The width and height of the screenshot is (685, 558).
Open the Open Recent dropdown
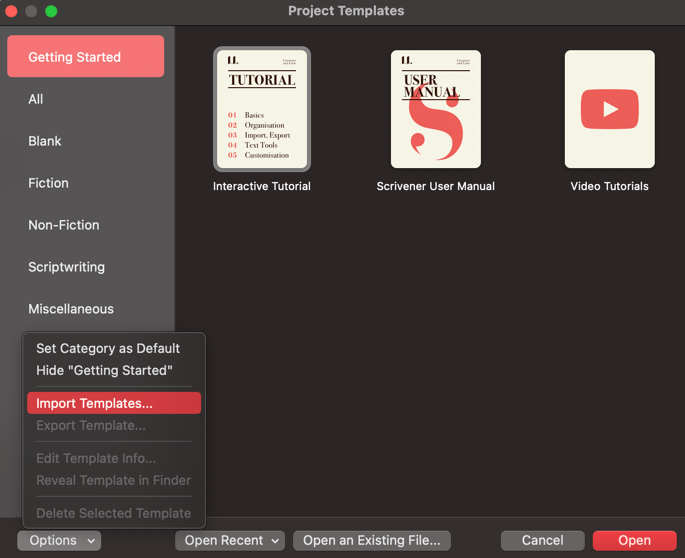pos(230,540)
